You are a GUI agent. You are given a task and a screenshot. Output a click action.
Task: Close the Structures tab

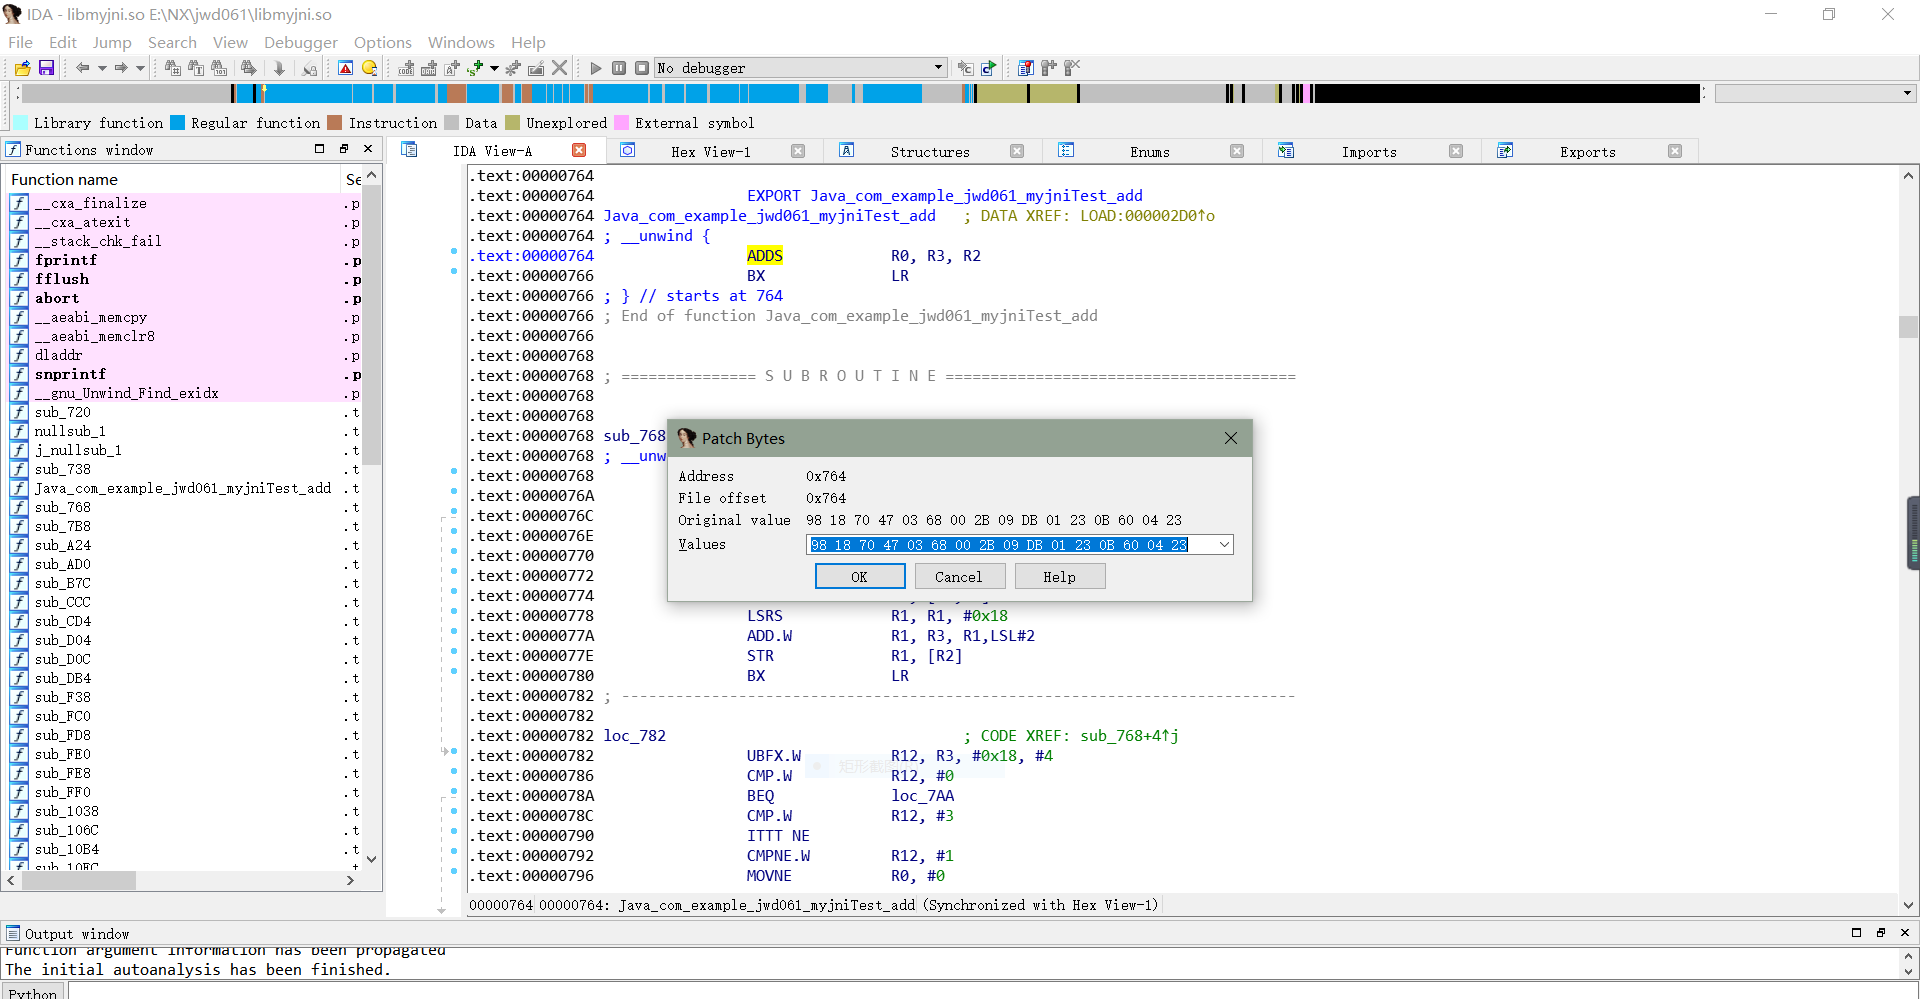(x=1017, y=151)
